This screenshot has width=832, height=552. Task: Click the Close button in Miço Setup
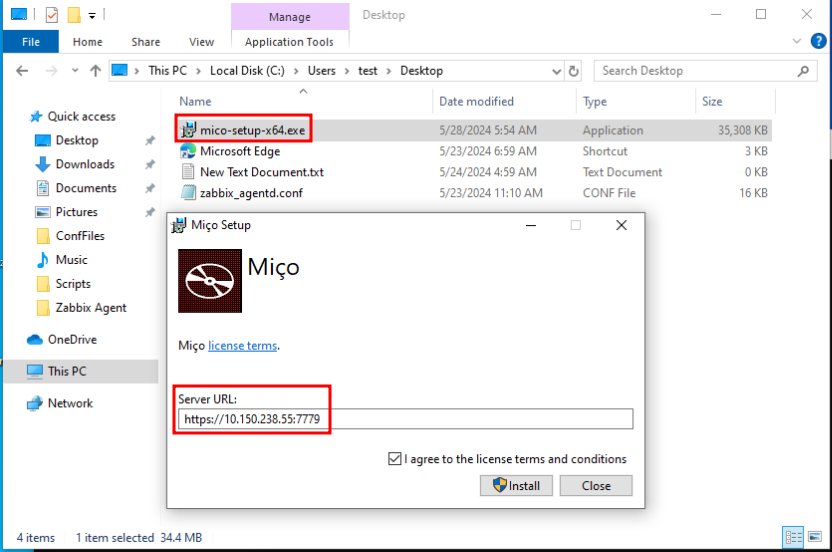click(596, 486)
